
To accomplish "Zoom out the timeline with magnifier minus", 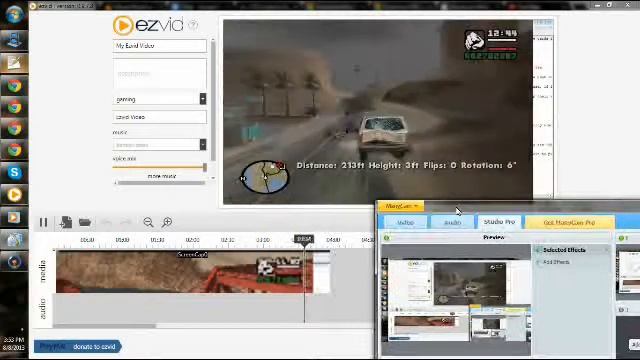I will (x=149, y=222).
